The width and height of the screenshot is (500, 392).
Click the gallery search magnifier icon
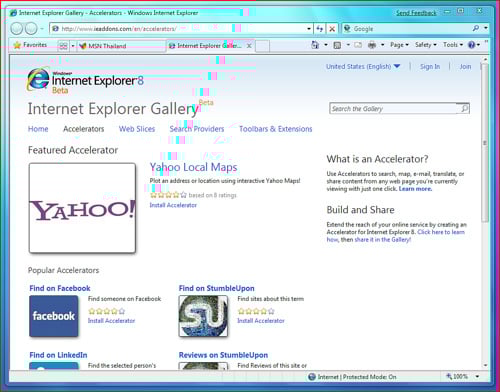(x=464, y=108)
